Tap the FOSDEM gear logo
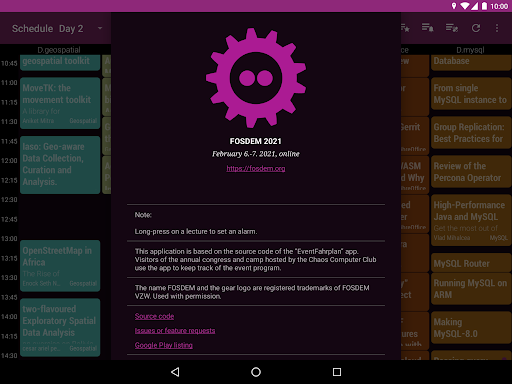This screenshot has width=512, height=384. (256, 78)
